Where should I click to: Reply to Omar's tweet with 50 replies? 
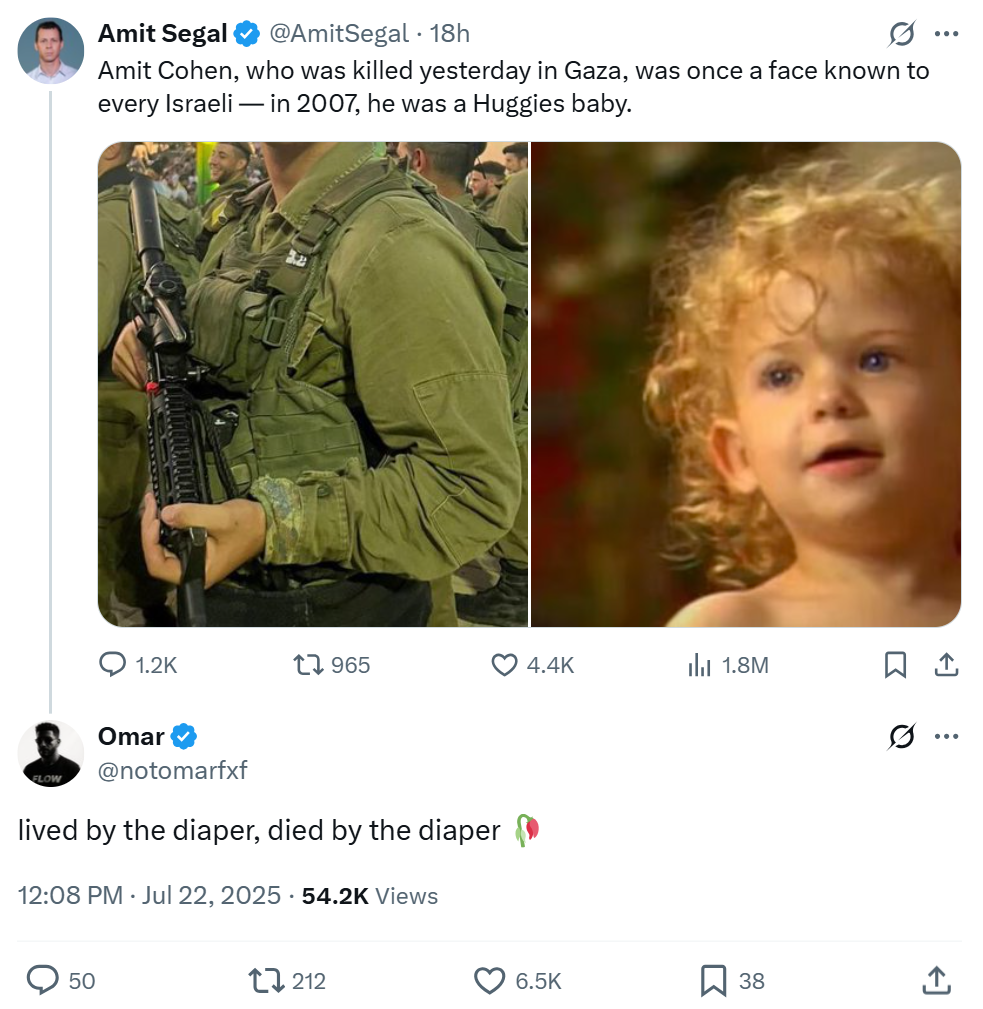pos(60,981)
